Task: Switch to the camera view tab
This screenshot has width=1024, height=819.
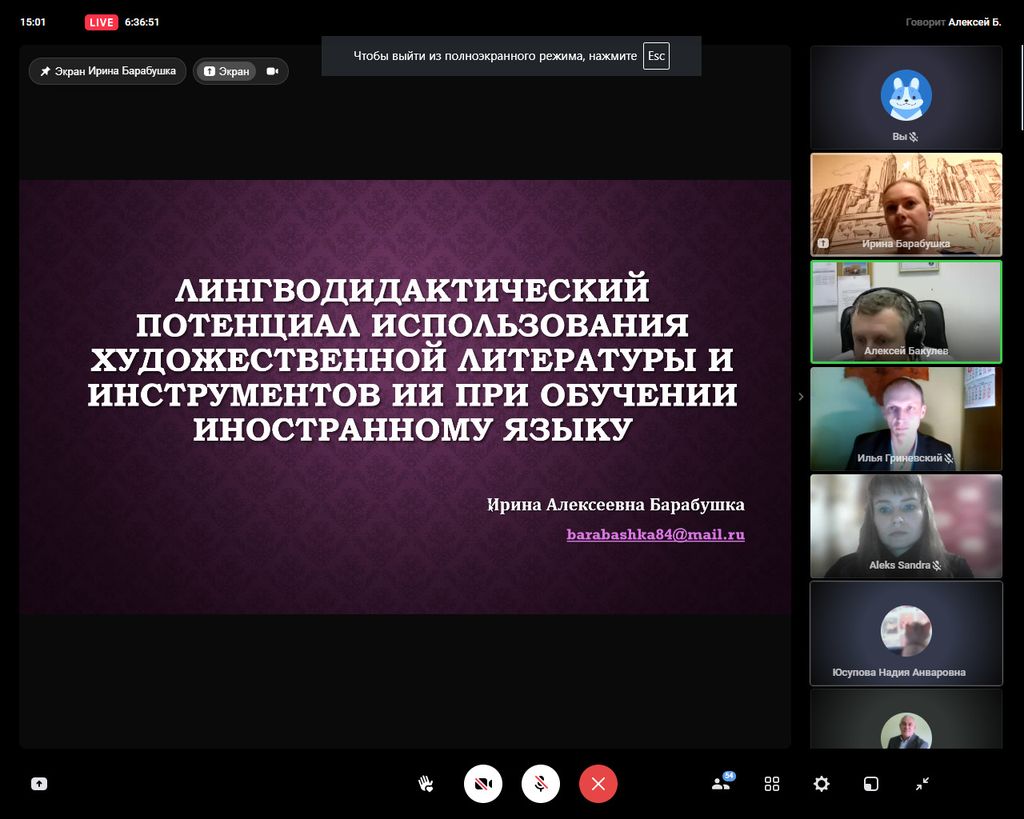Action: 272,71
